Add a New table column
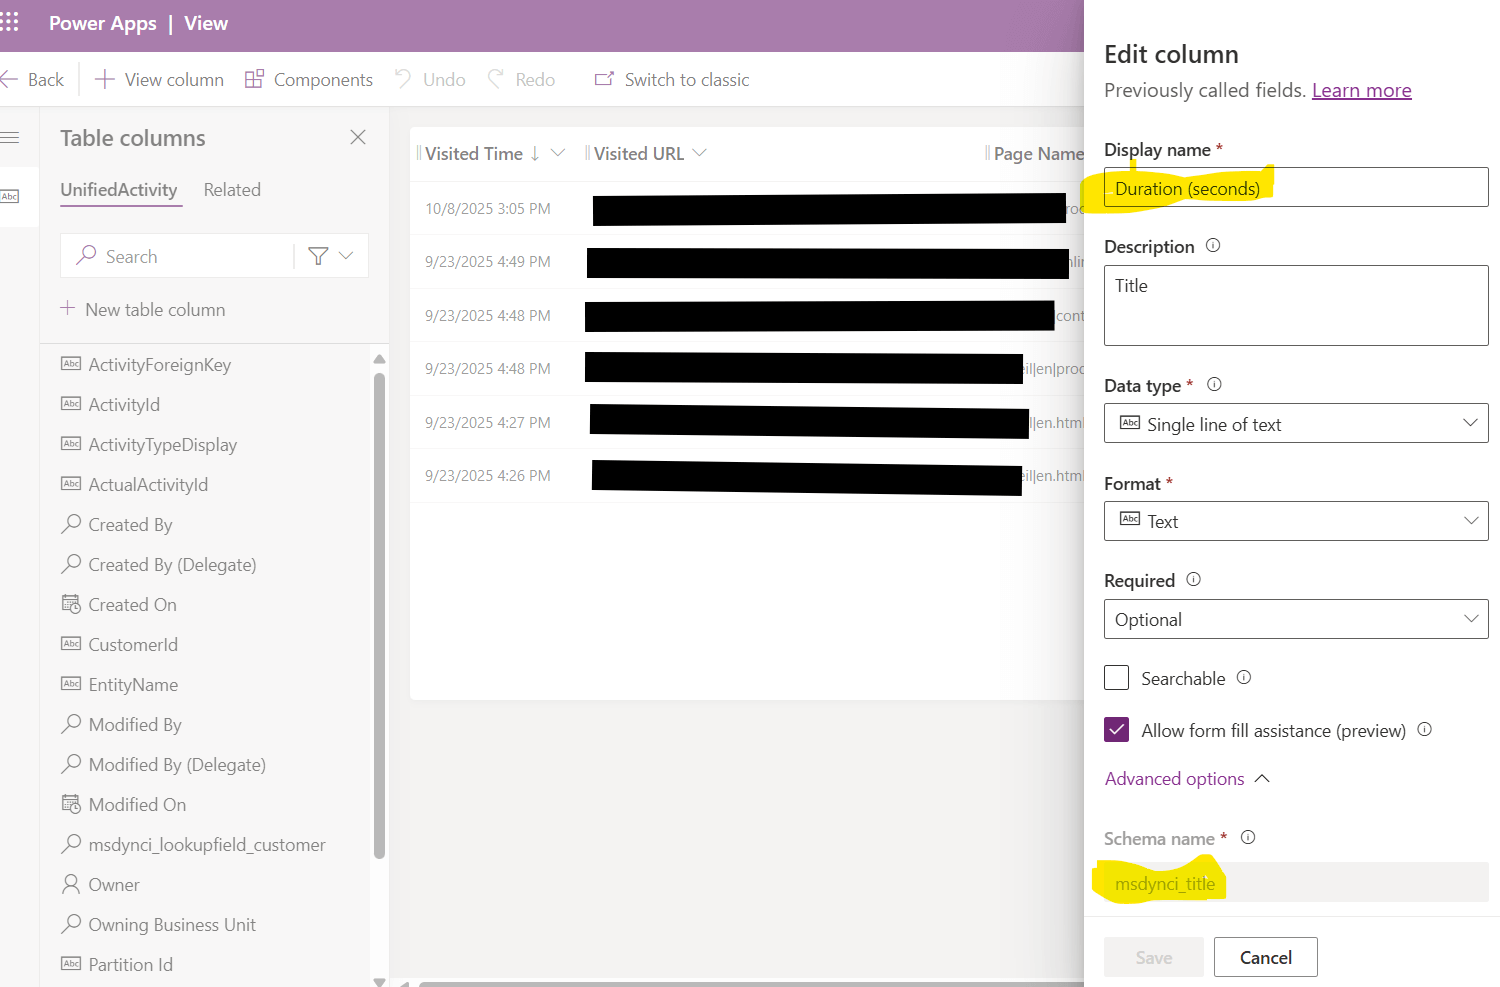The width and height of the screenshot is (1500, 987). tap(143, 309)
